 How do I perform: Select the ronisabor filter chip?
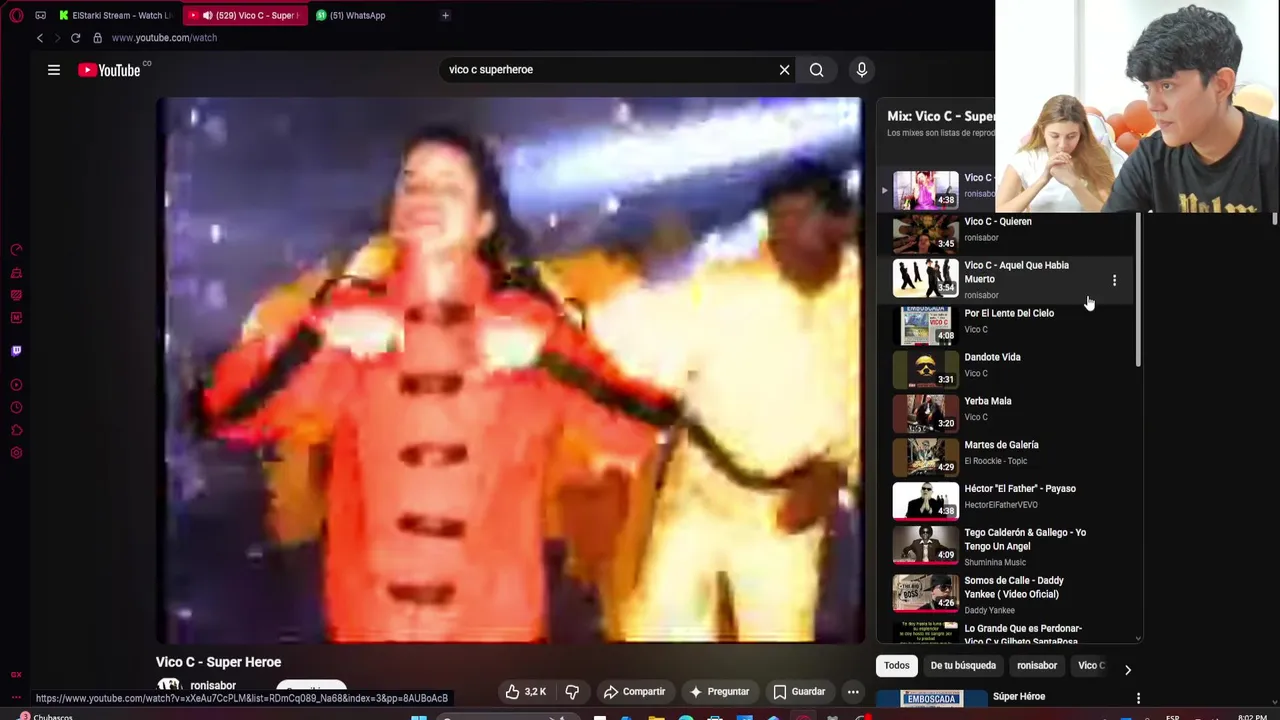tap(1037, 666)
